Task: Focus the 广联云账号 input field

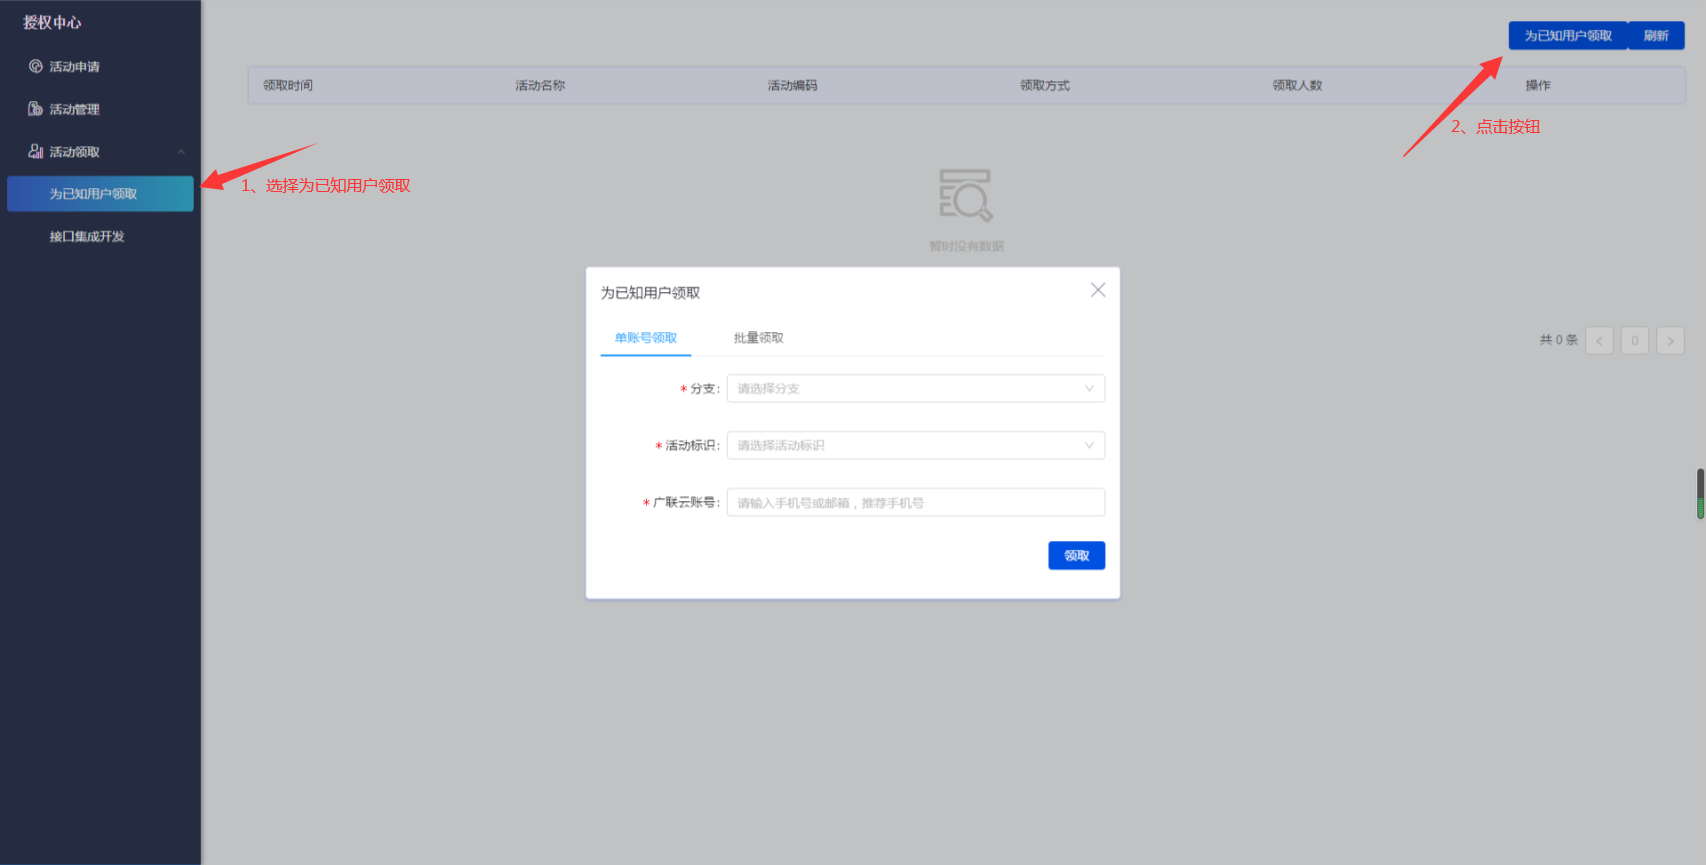Action: point(915,503)
